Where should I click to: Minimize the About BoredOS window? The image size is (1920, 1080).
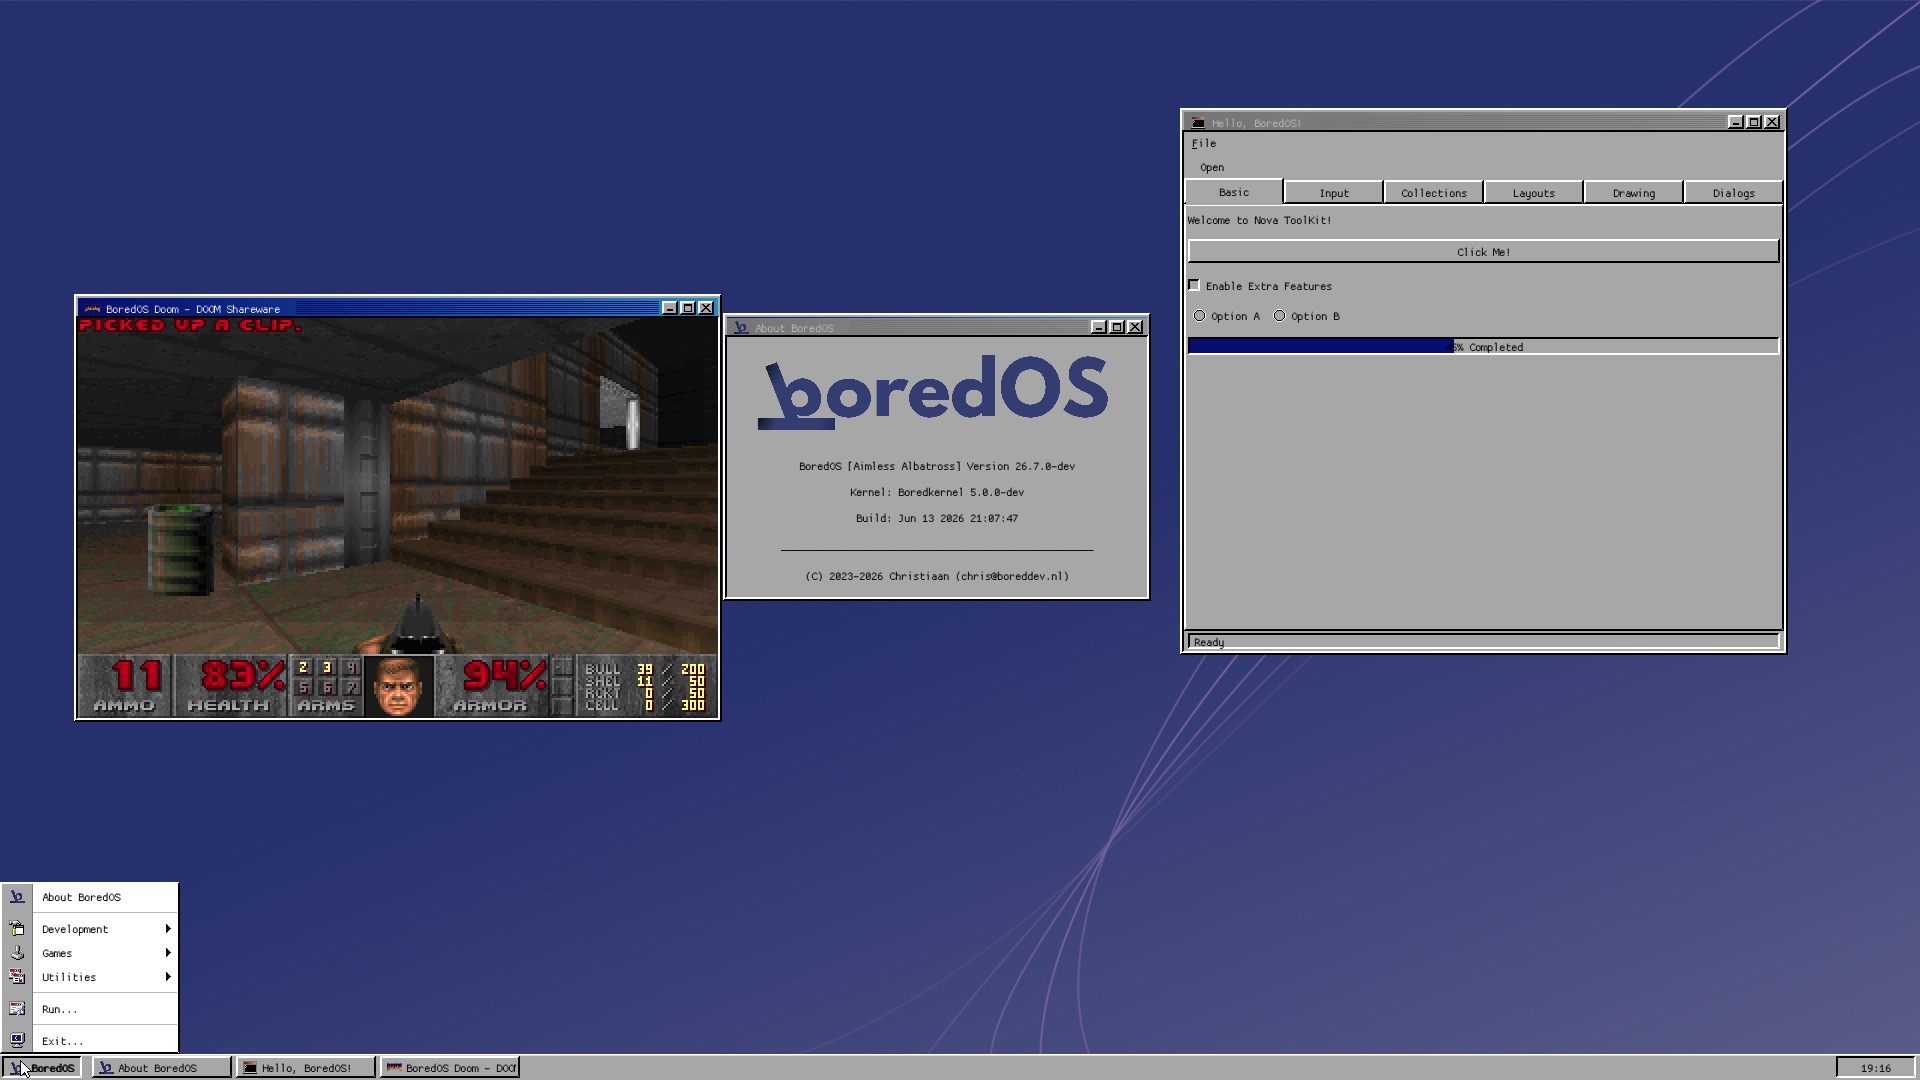pyautogui.click(x=1099, y=327)
